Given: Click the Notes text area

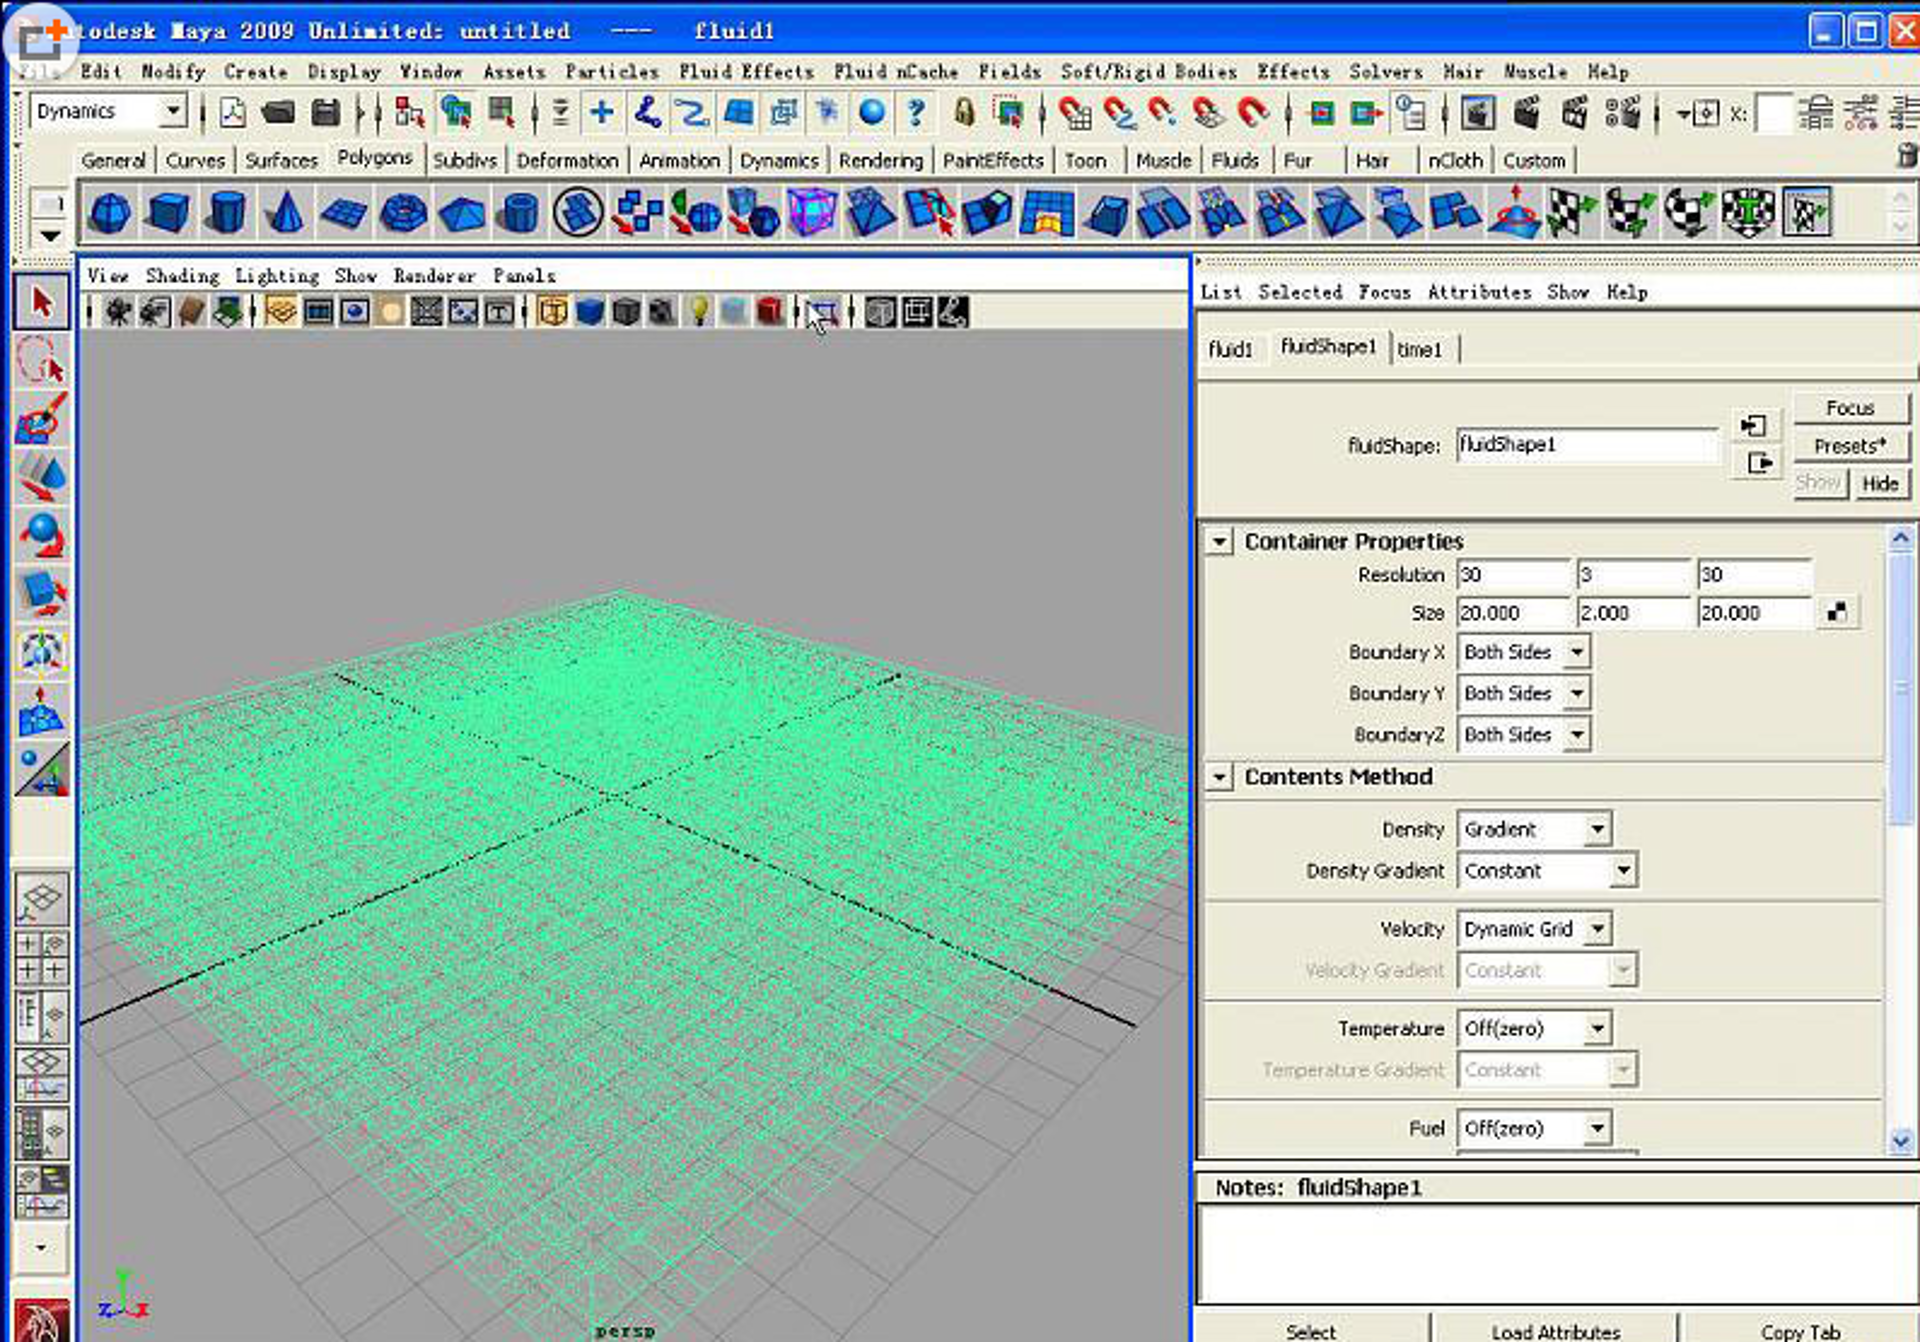Looking at the screenshot, I should [1556, 1252].
